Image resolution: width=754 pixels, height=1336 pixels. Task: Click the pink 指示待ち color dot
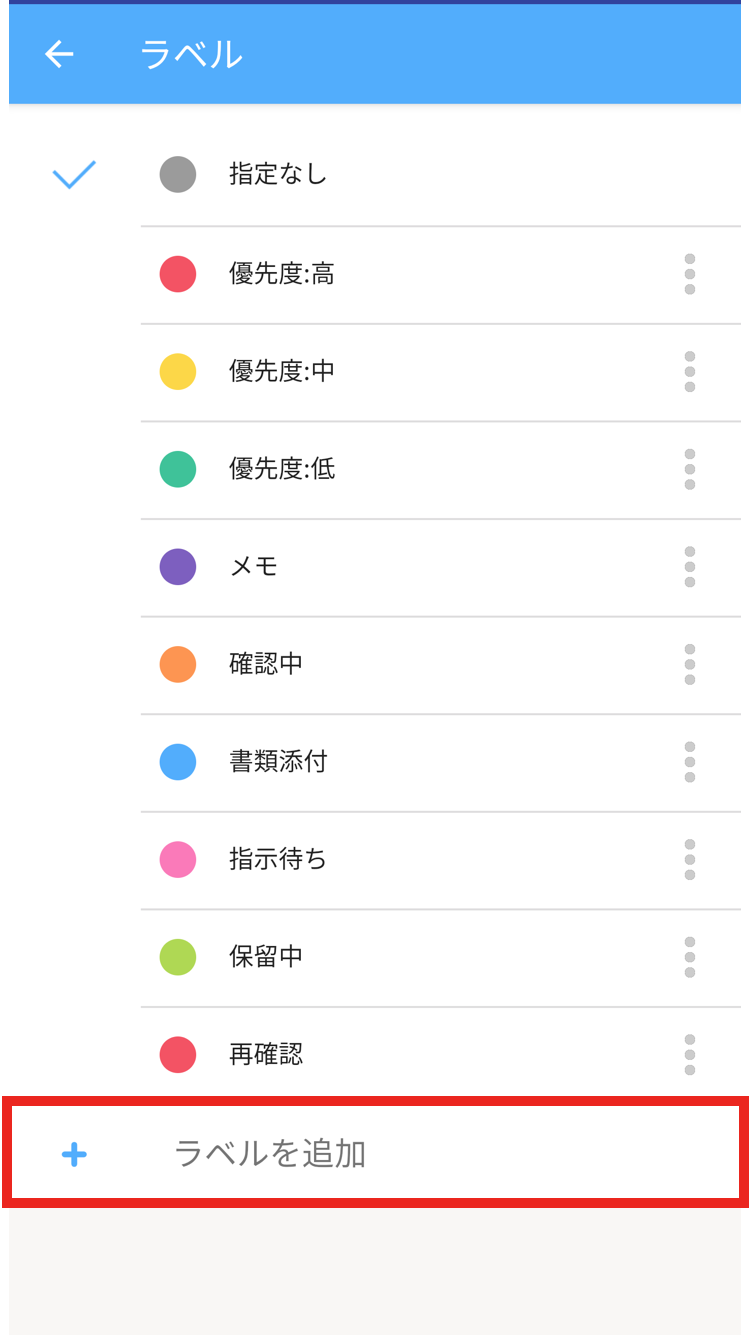click(178, 860)
